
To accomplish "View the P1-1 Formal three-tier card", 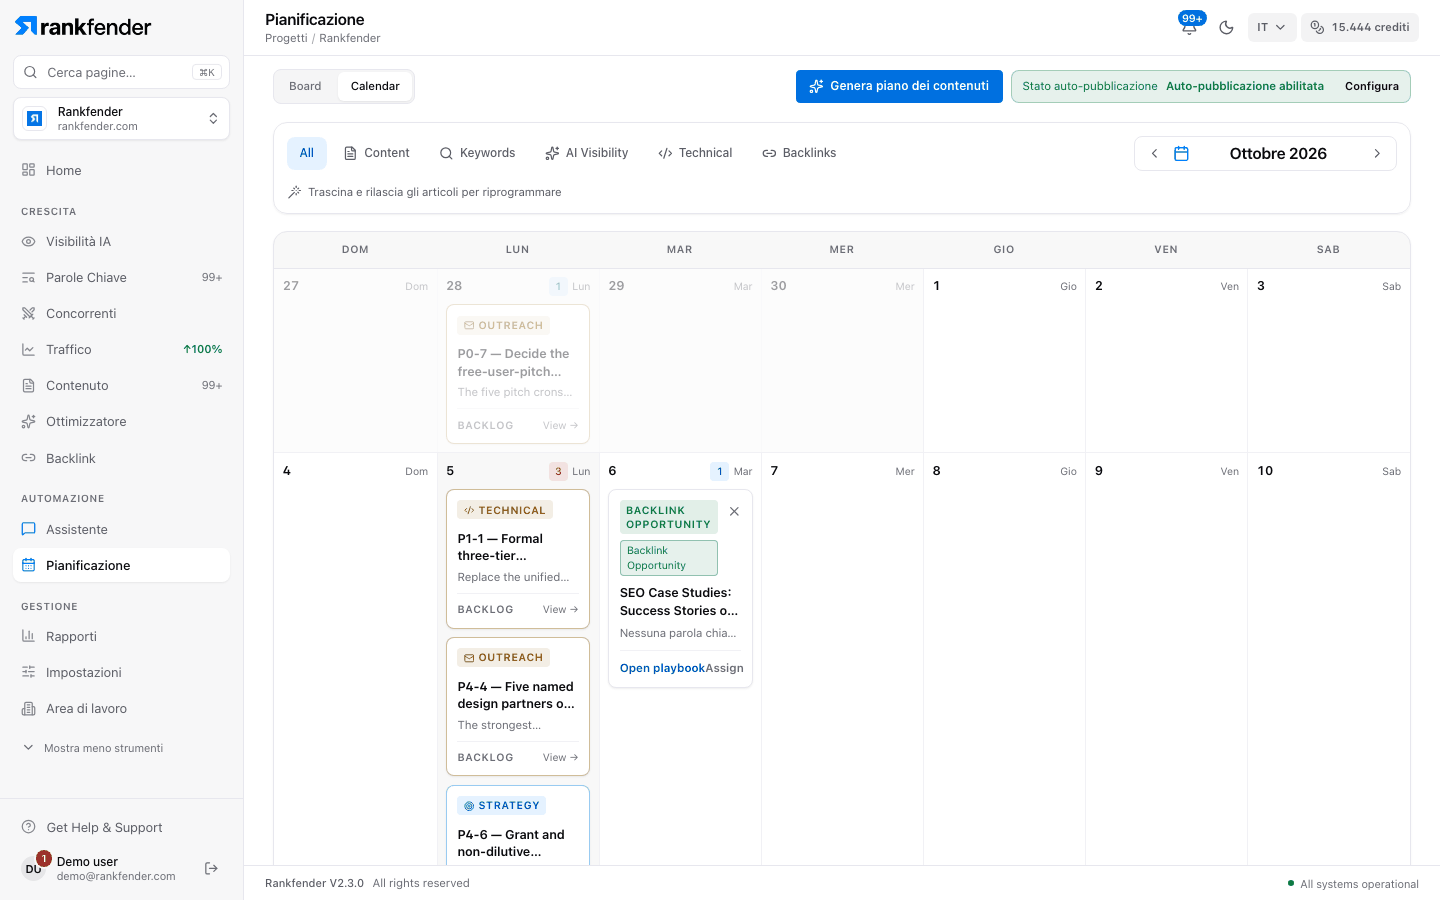I will (560, 609).
